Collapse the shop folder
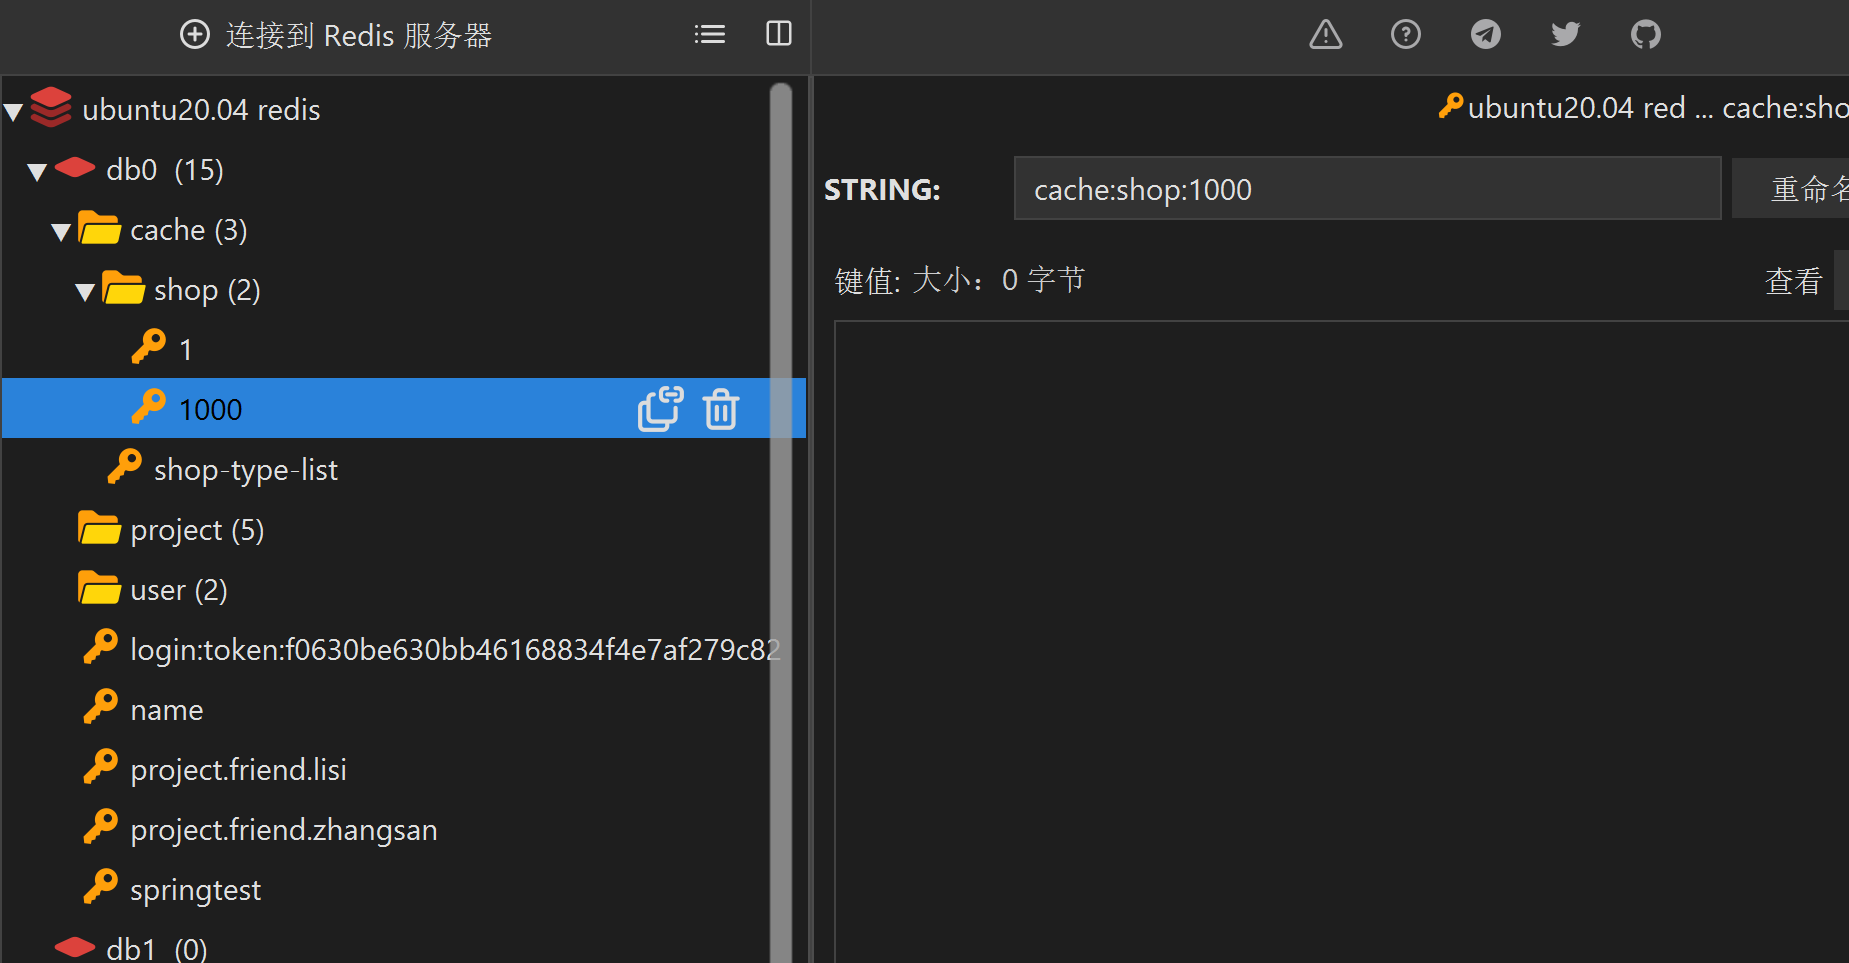This screenshot has height=963, width=1849. click(85, 292)
